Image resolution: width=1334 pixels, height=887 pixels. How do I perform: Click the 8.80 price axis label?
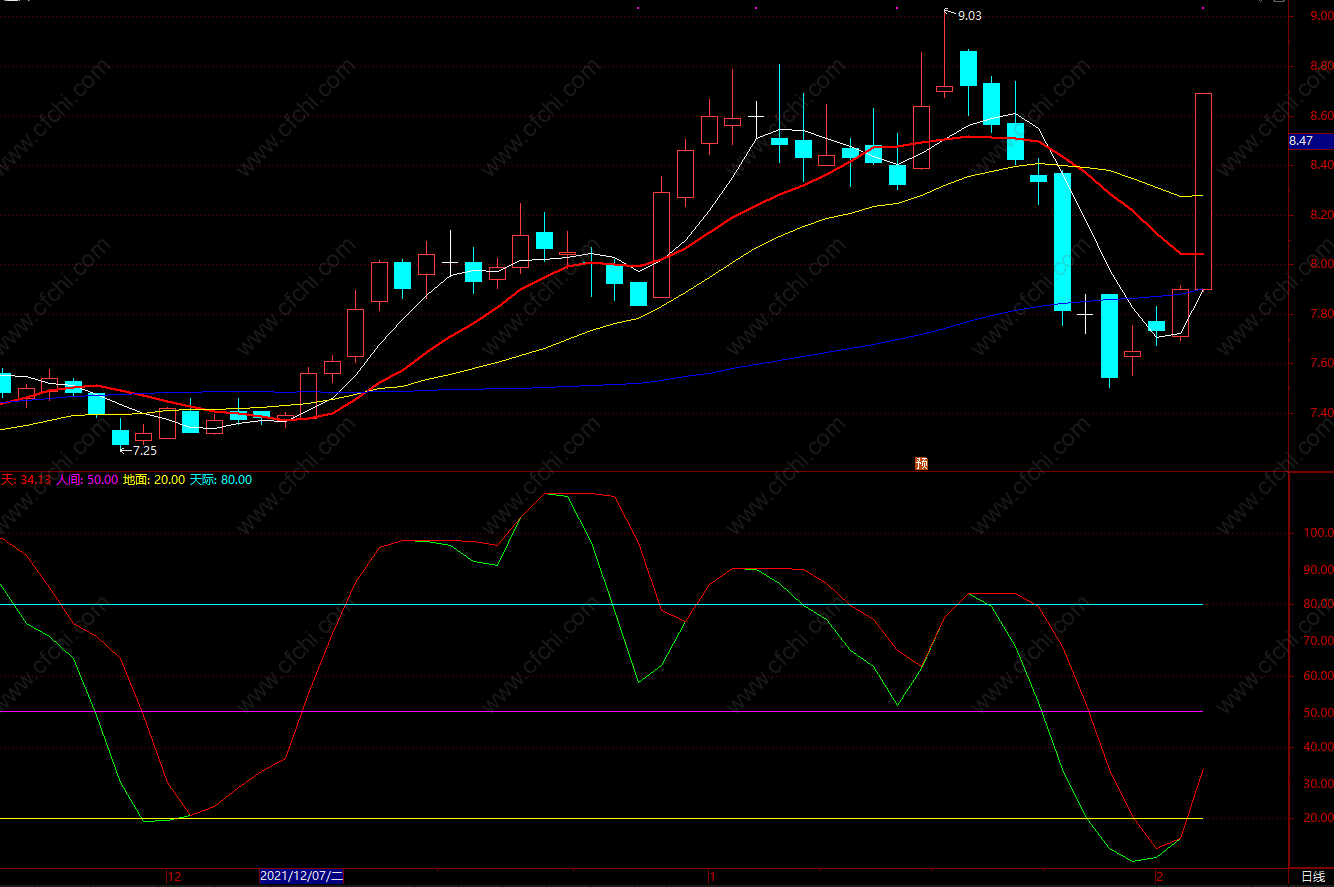tap(1320, 66)
